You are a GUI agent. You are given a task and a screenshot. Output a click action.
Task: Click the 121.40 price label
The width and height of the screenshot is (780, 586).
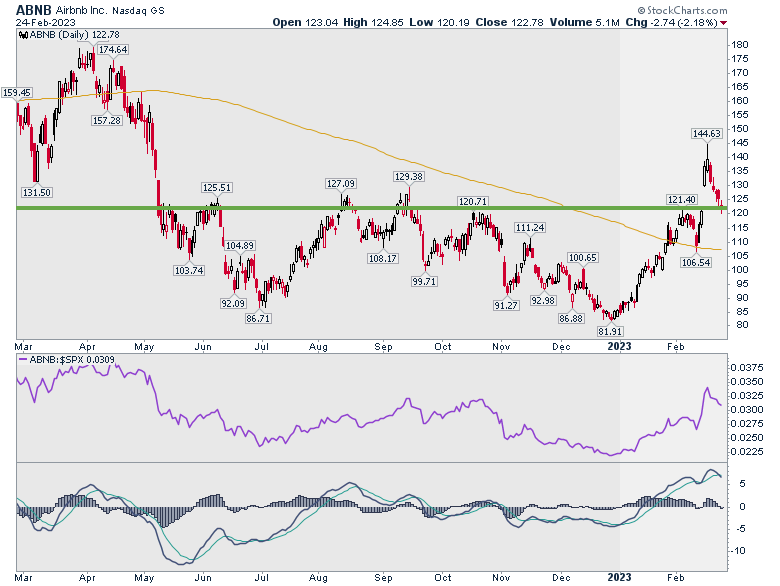pyautogui.click(x=682, y=199)
